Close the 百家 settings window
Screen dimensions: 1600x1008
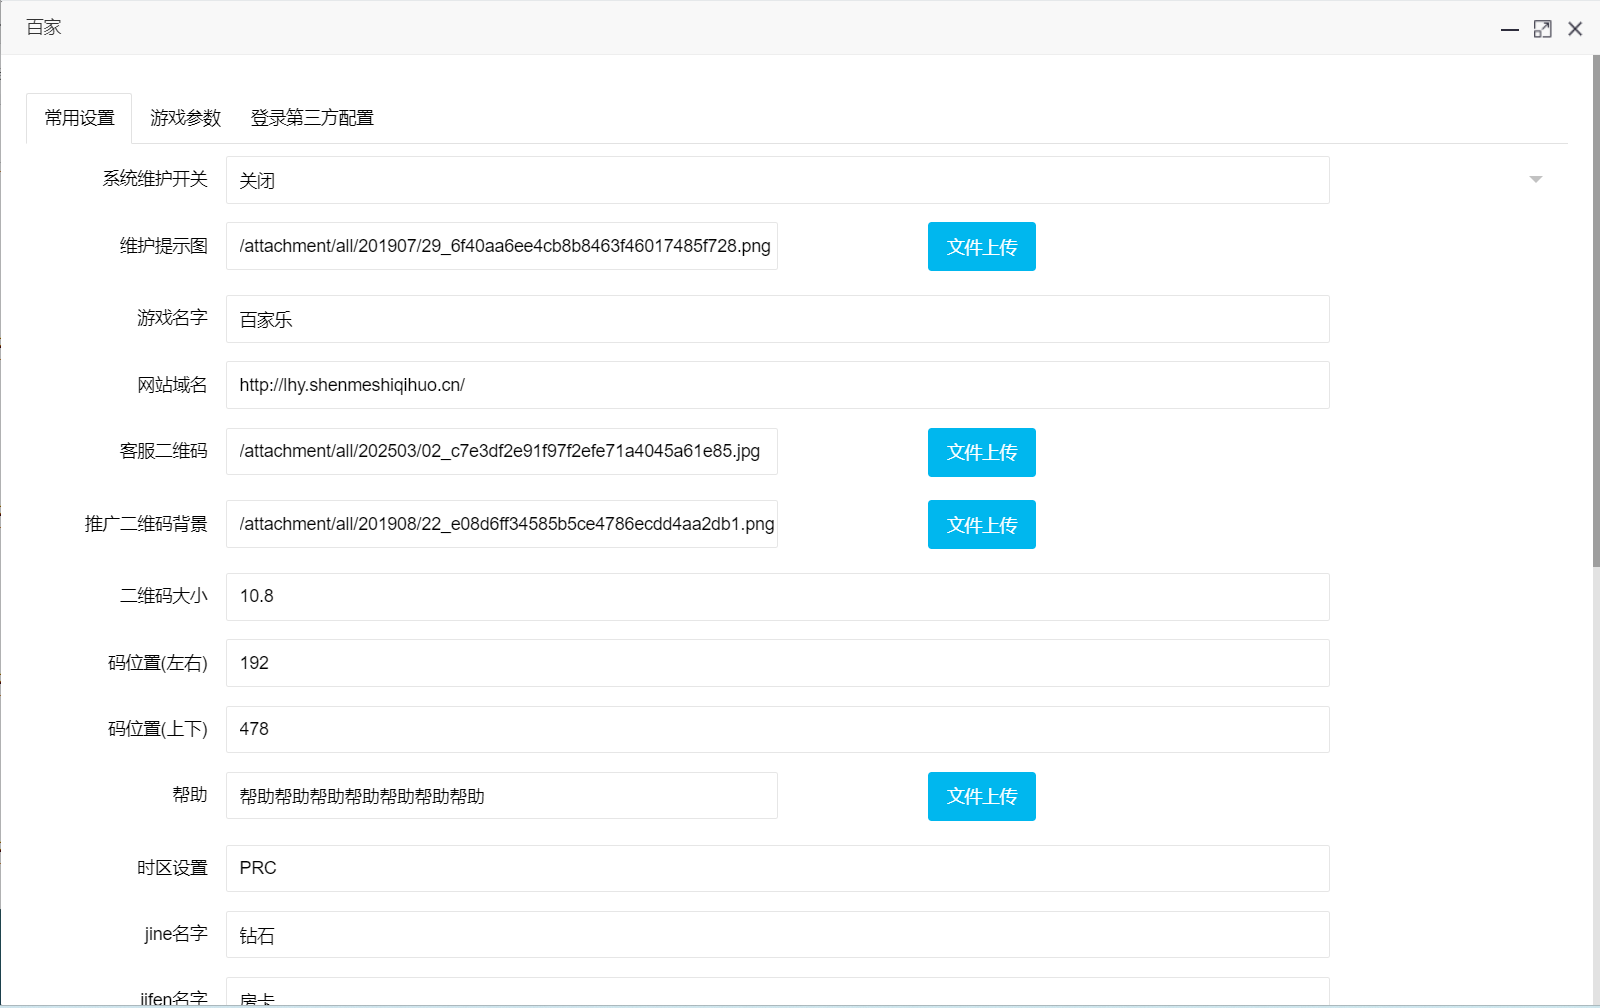point(1575,28)
